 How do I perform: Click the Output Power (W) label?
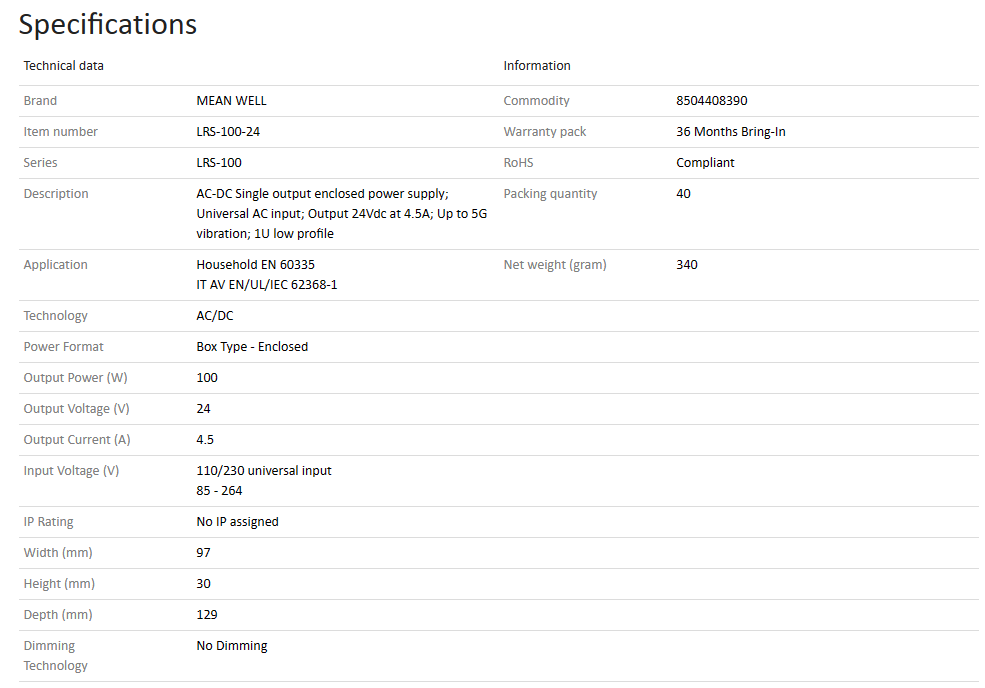click(77, 378)
